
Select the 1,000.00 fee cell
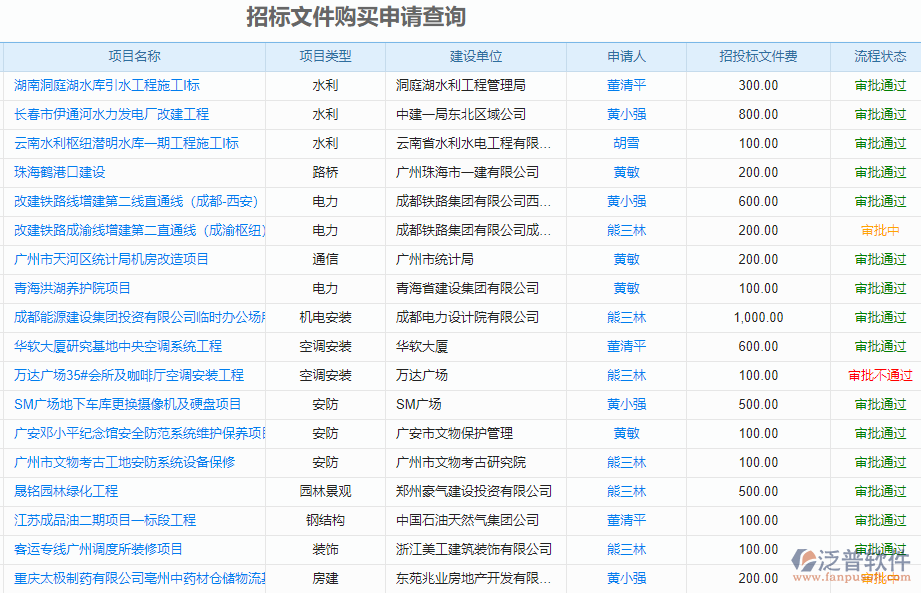click(758, 318)
